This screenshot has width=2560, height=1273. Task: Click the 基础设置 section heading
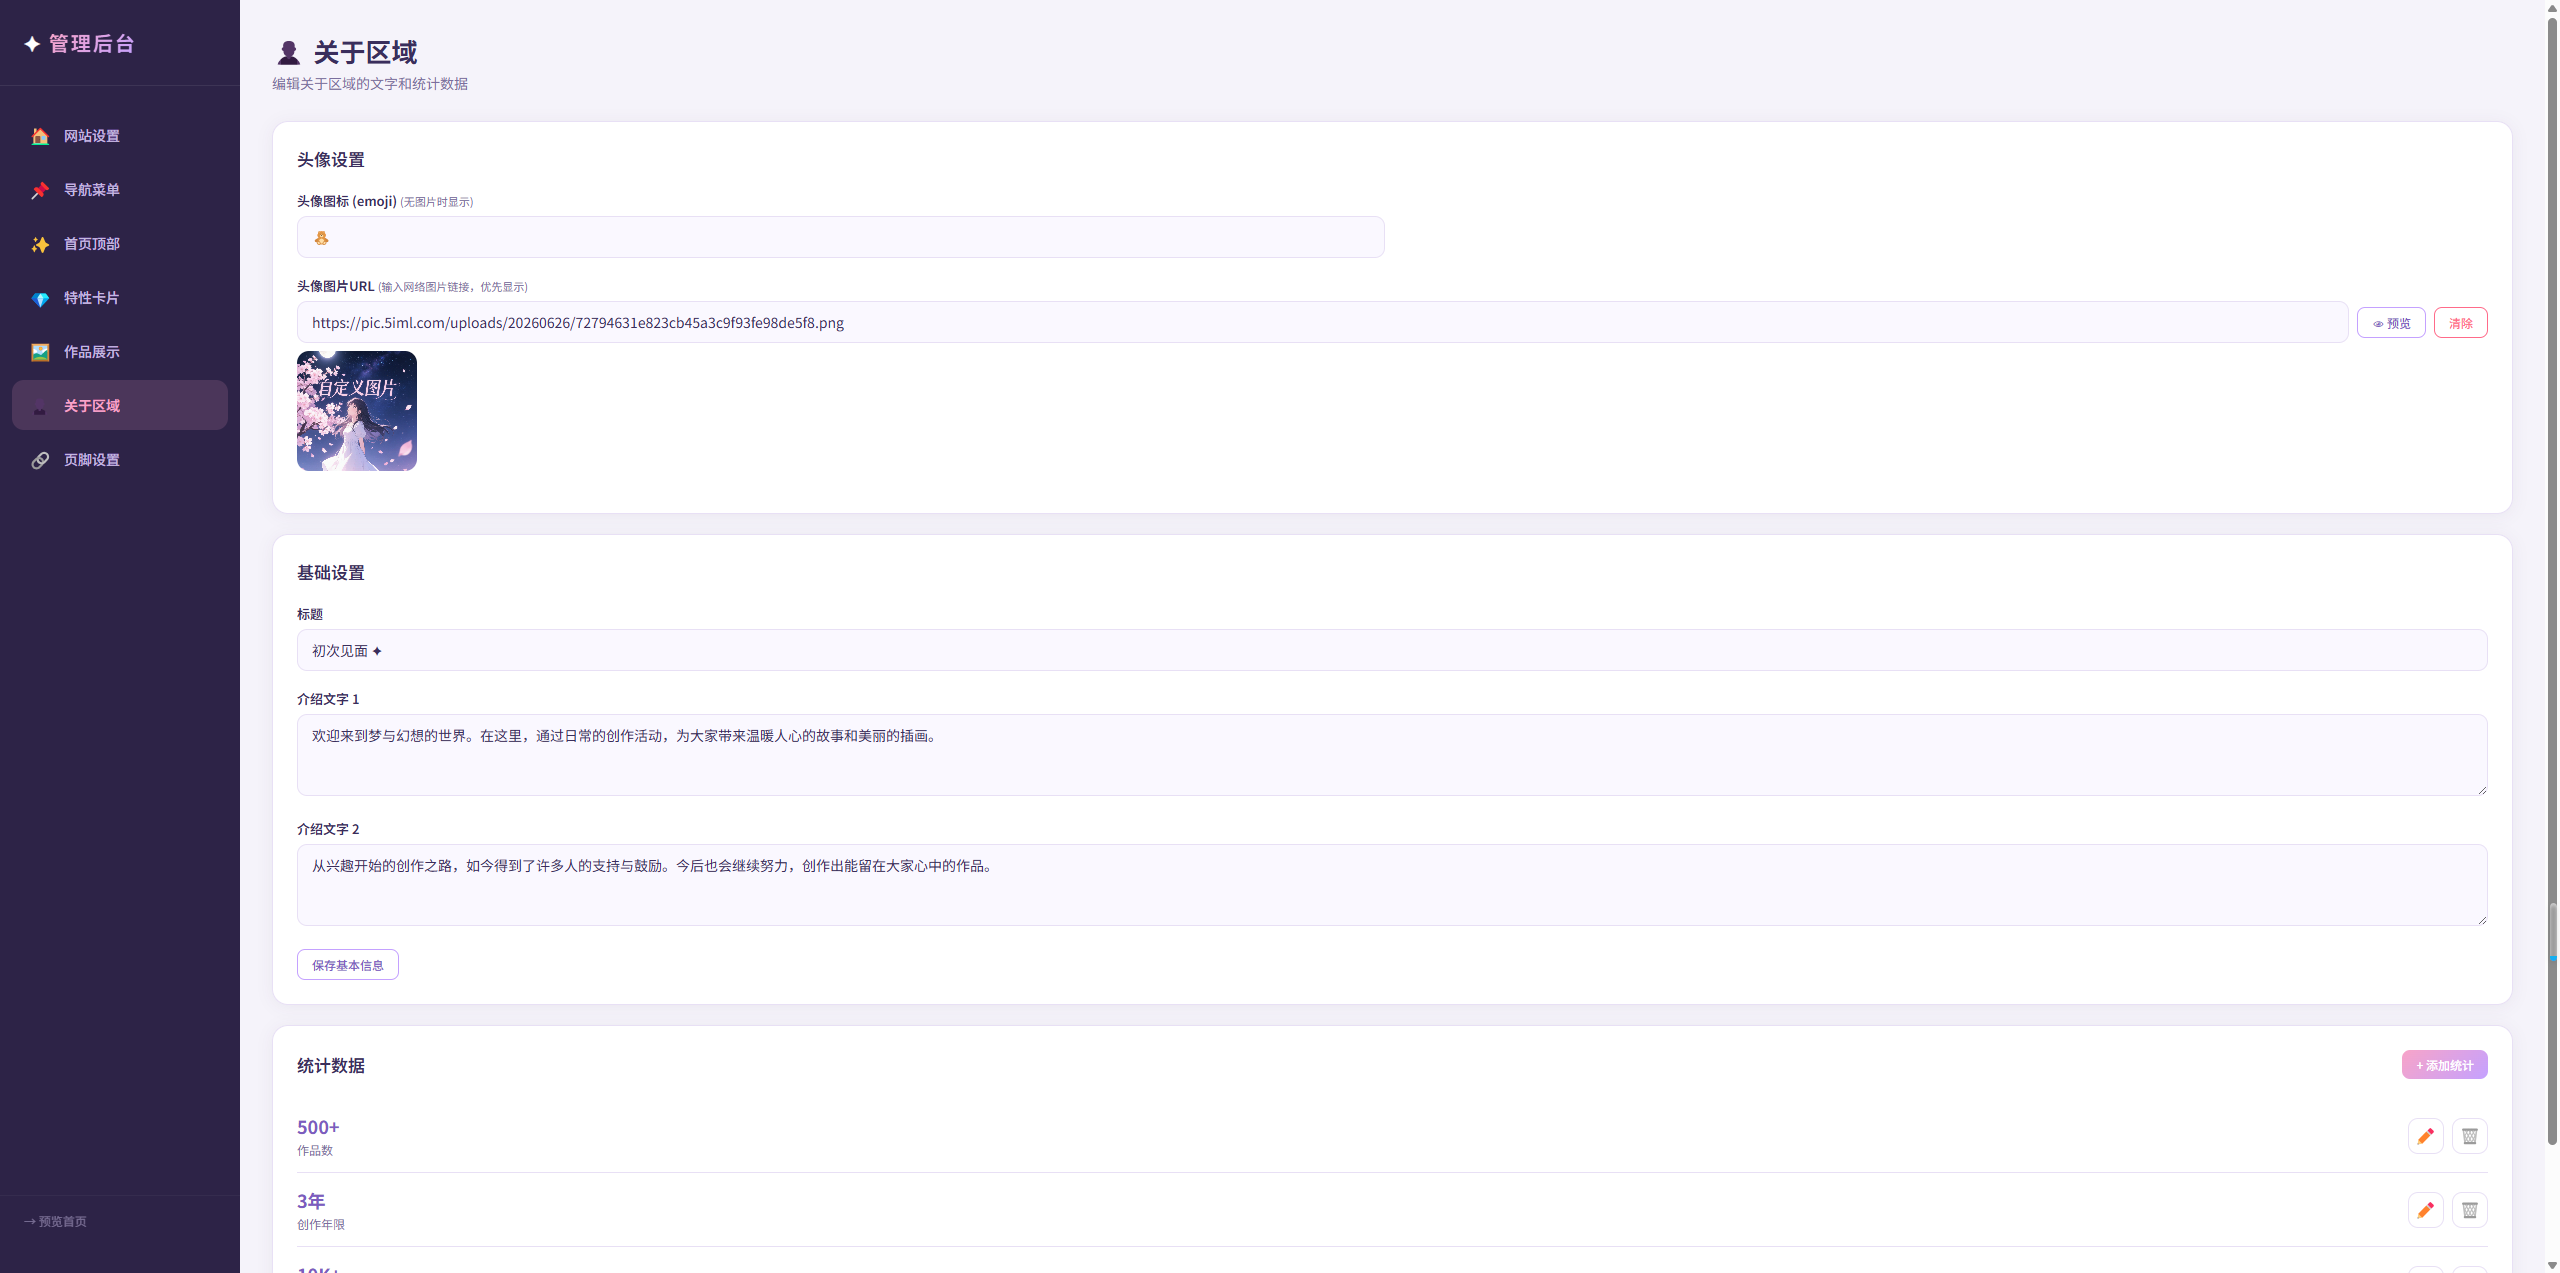(331, 573)
